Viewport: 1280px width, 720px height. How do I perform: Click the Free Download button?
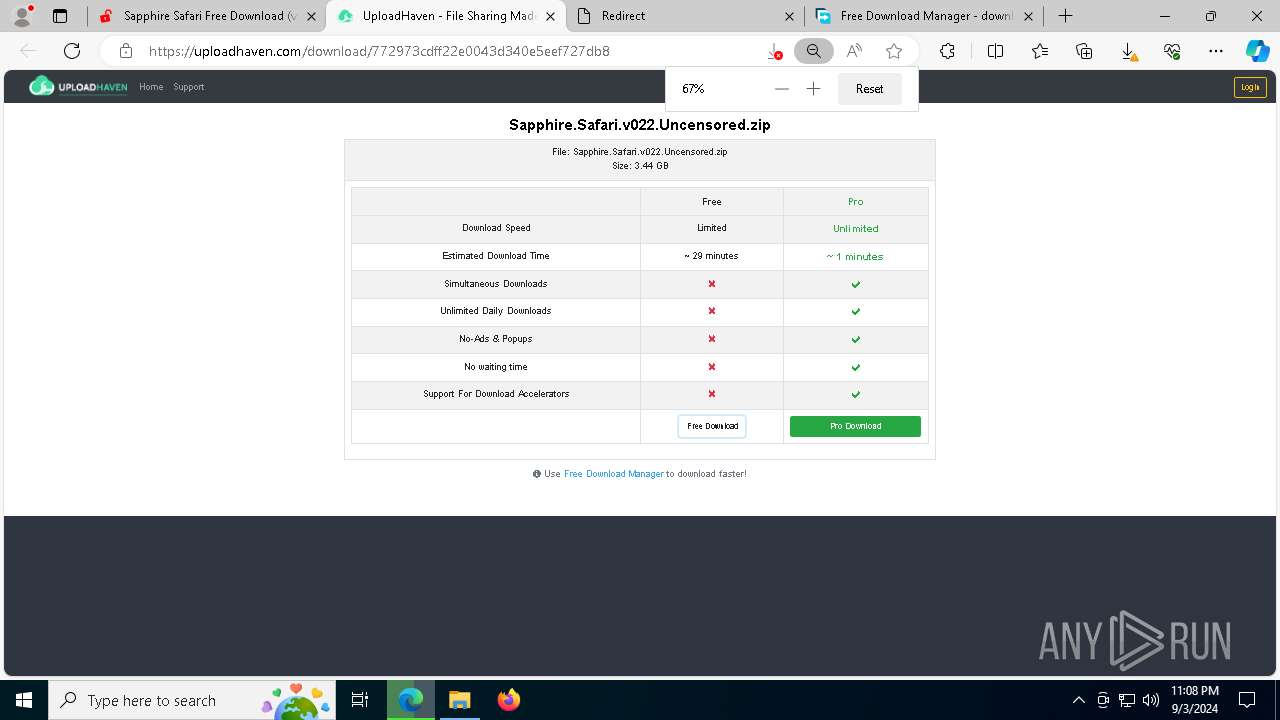[x=712, y=426]
